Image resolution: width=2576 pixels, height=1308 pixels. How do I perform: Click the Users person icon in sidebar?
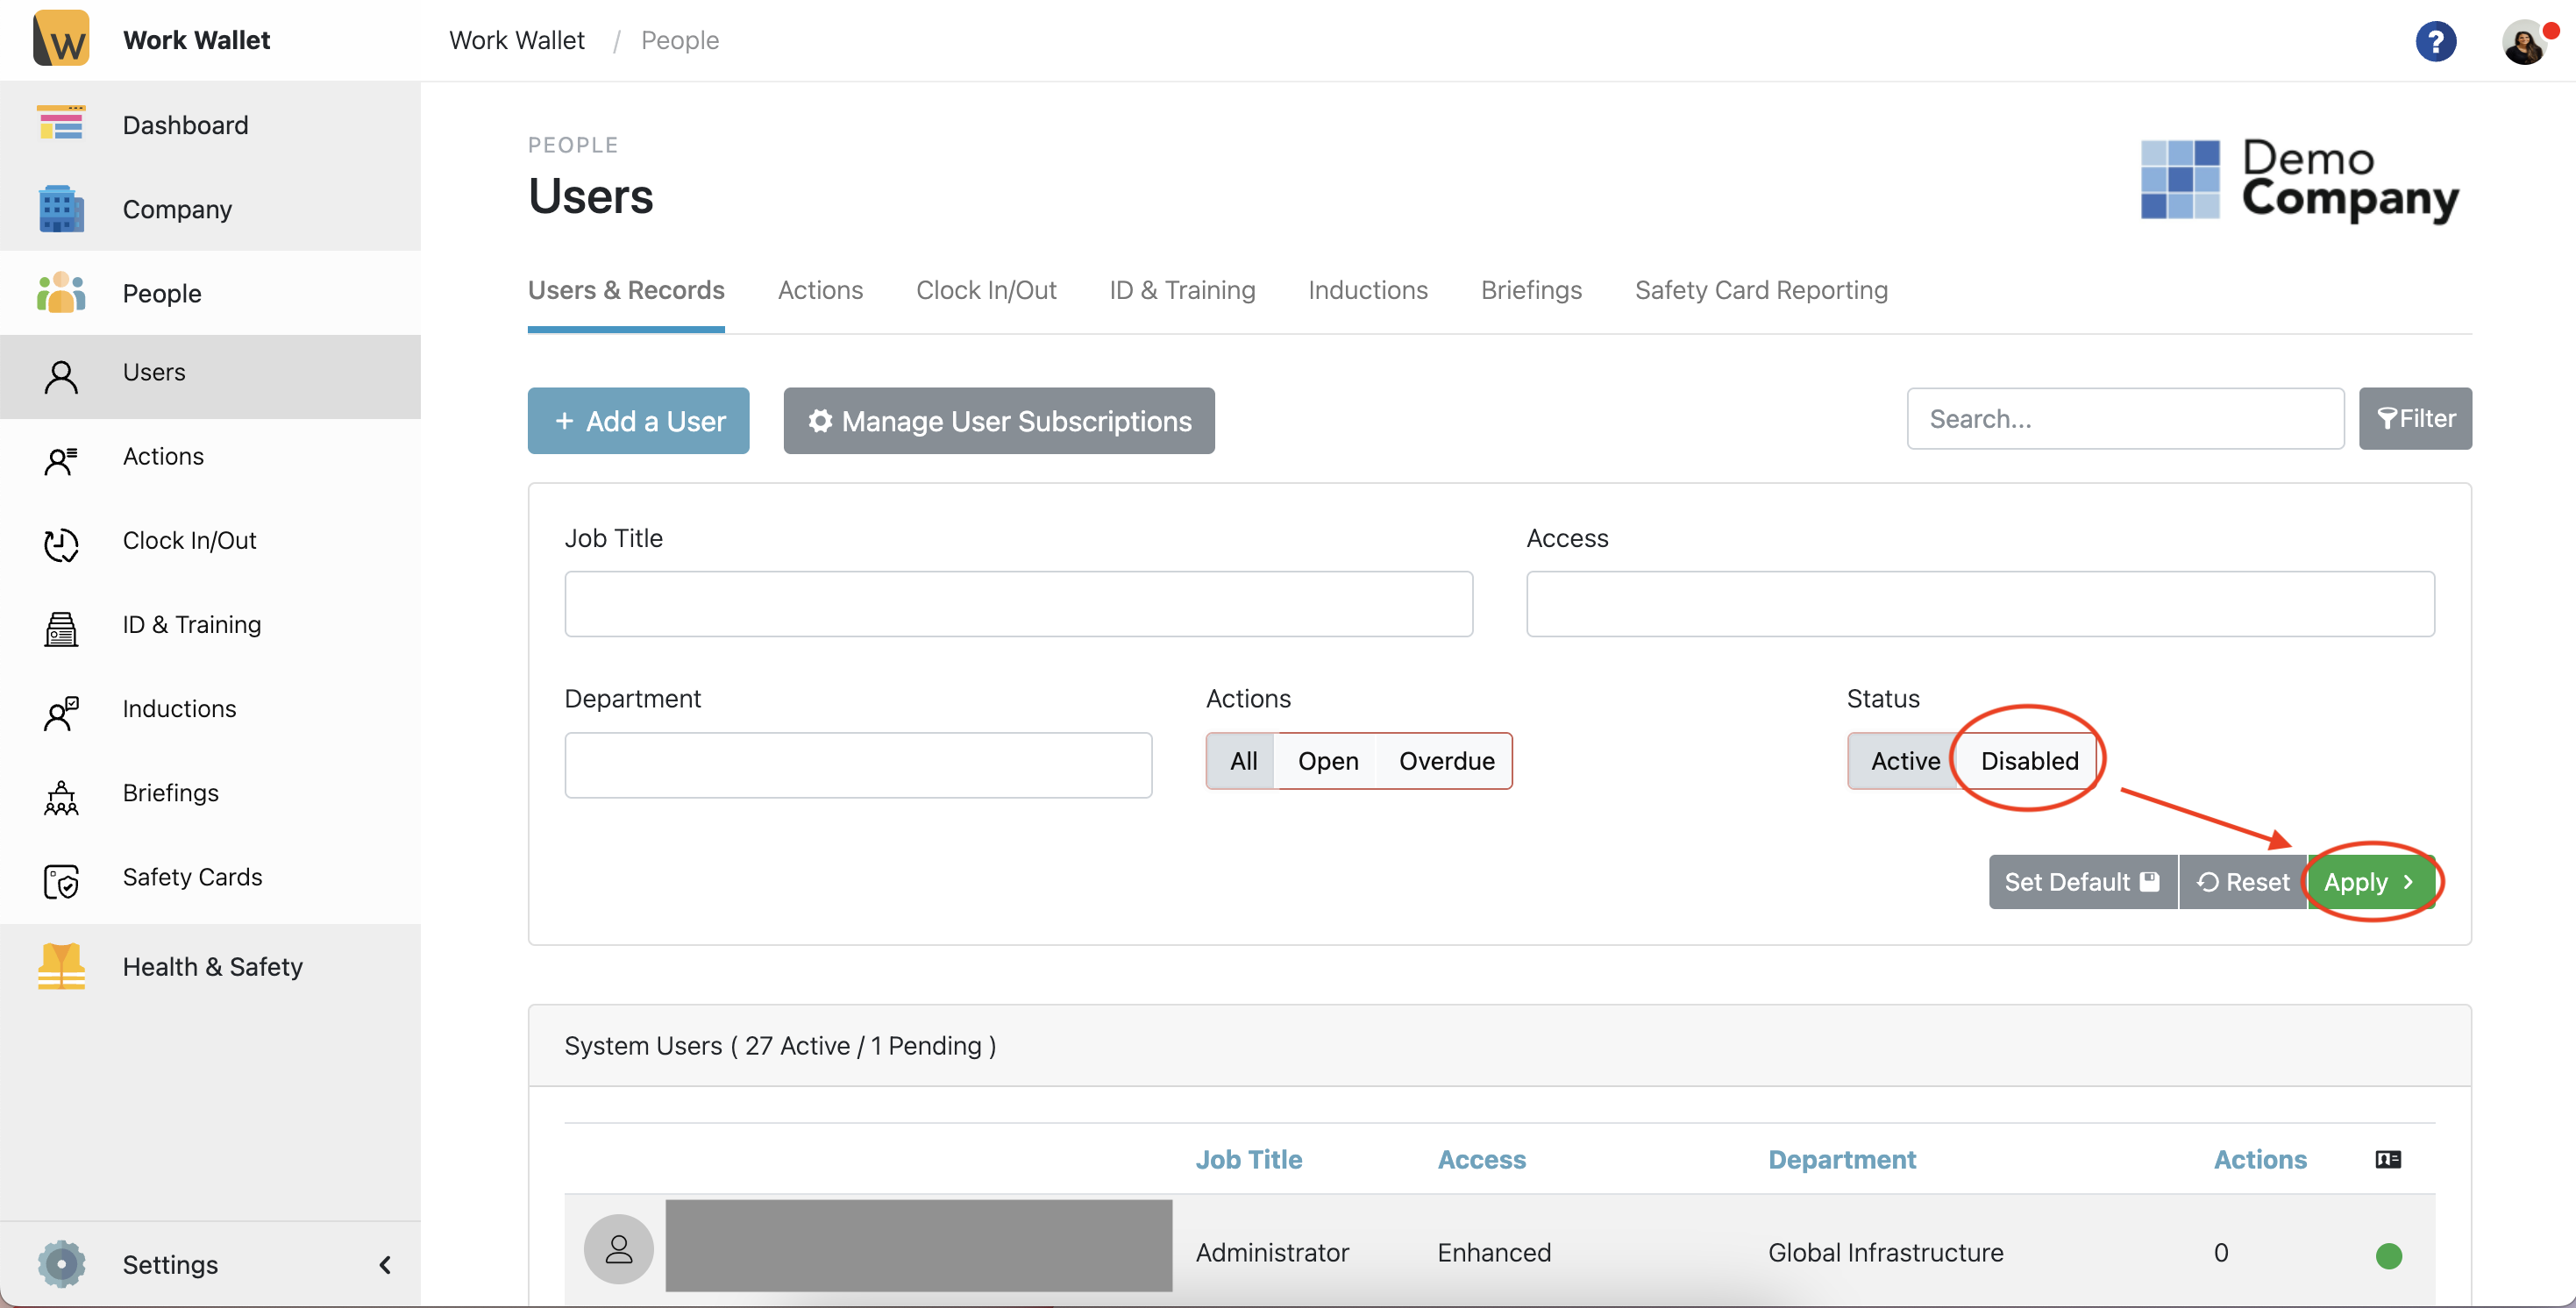(61, 376)
